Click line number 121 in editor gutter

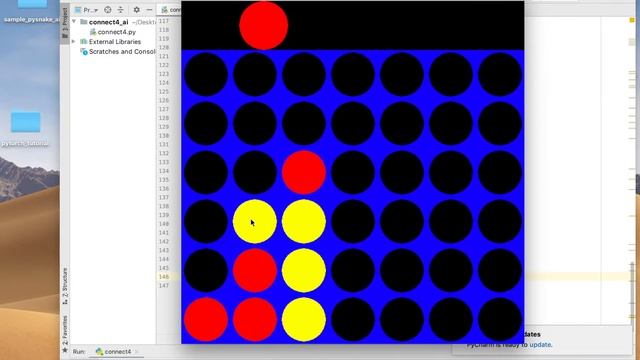(164, 56)
